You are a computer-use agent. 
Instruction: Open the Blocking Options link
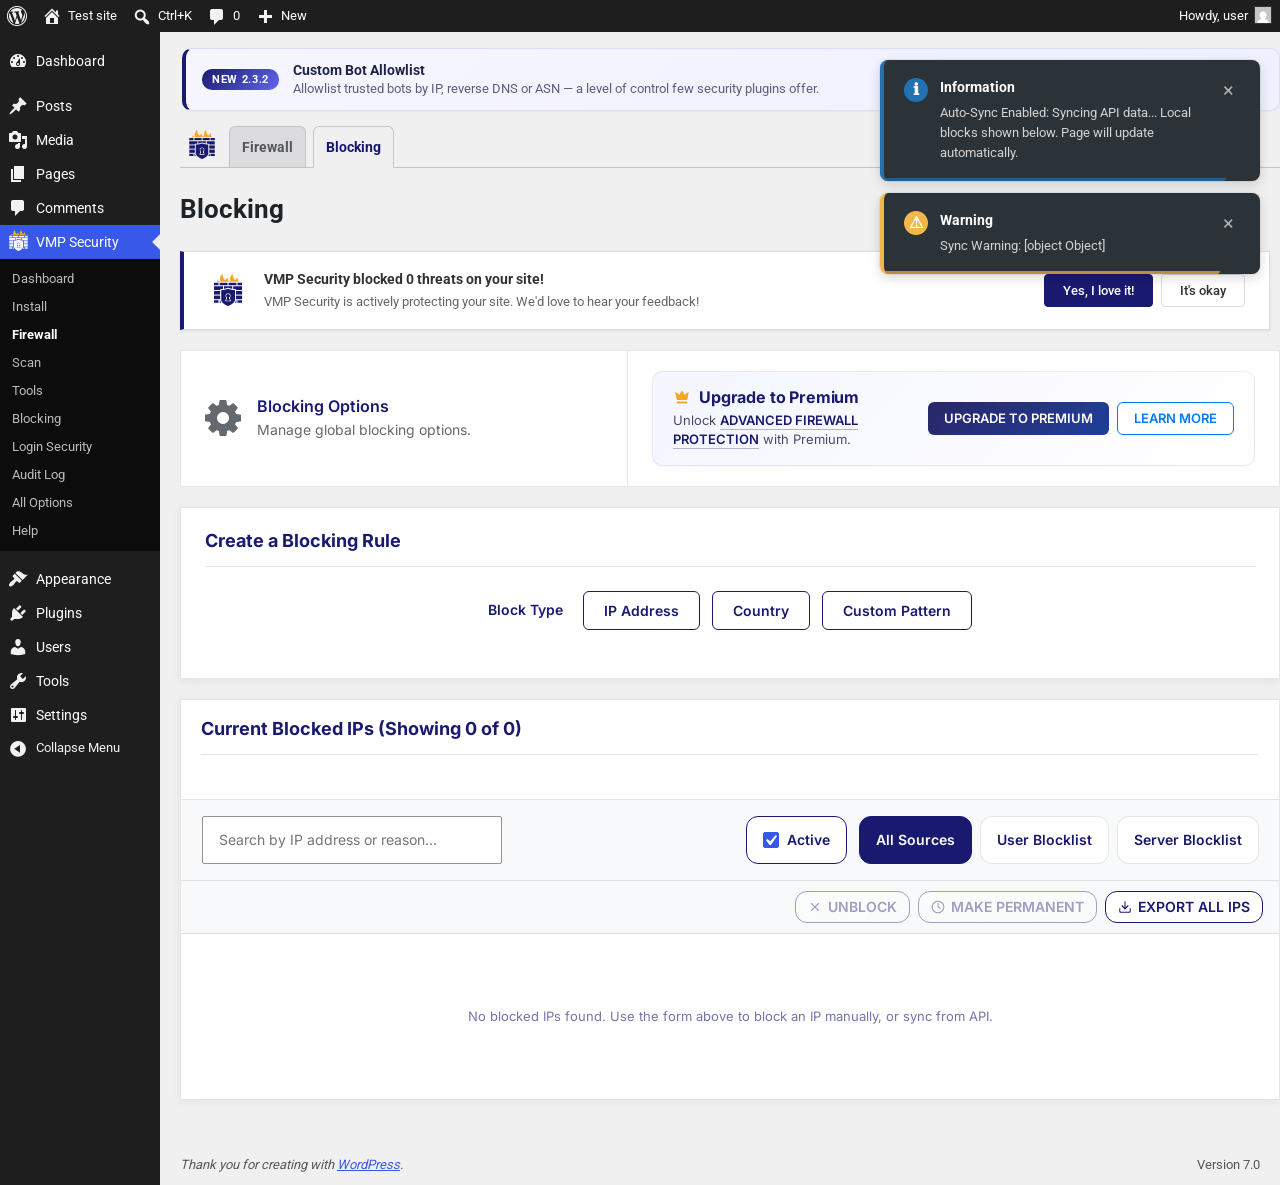(322, 406)
